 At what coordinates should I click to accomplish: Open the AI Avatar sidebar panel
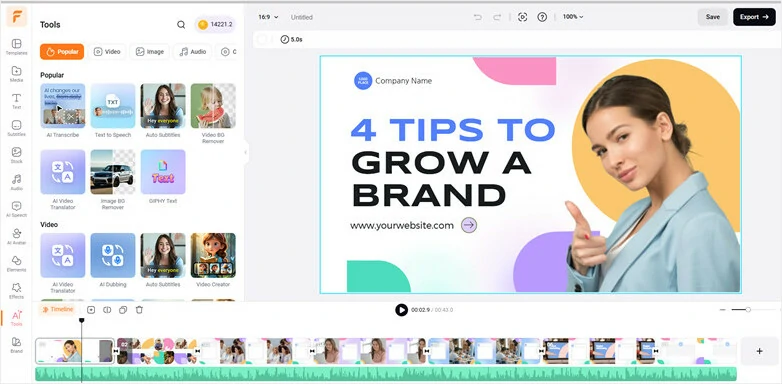tap(16, 236)
